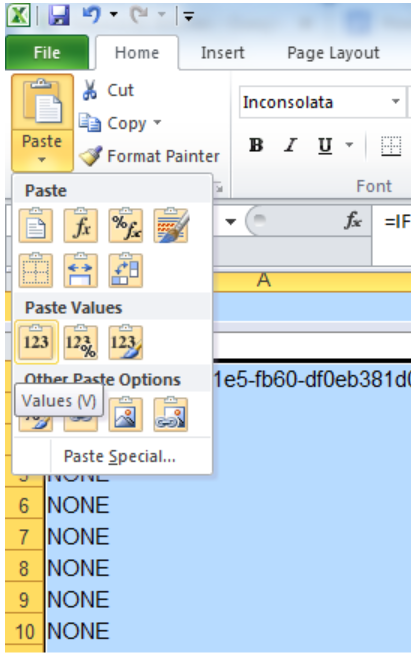Toggle Bold formatting

coord(256,145)
